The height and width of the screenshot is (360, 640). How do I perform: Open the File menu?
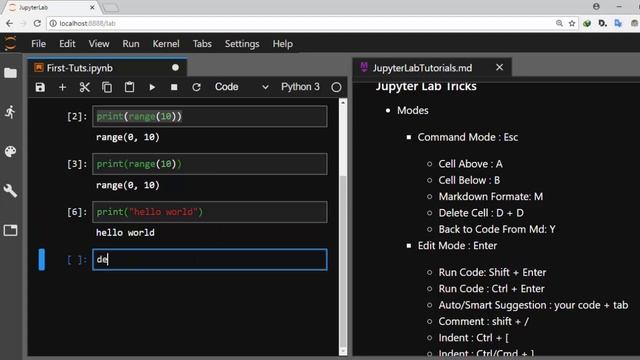click(38, 44)
